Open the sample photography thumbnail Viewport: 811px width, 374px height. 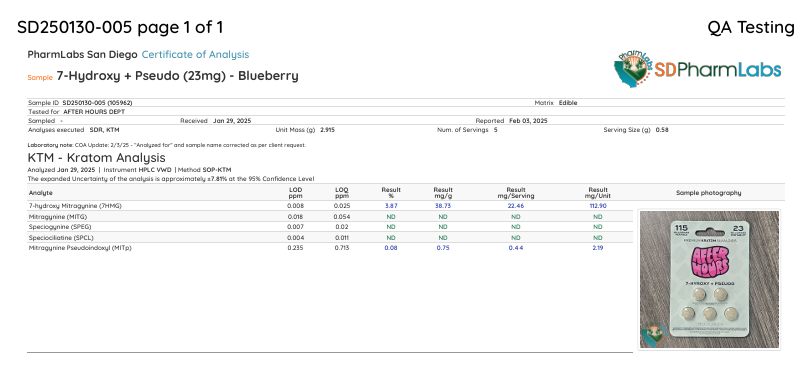(709, 279)
